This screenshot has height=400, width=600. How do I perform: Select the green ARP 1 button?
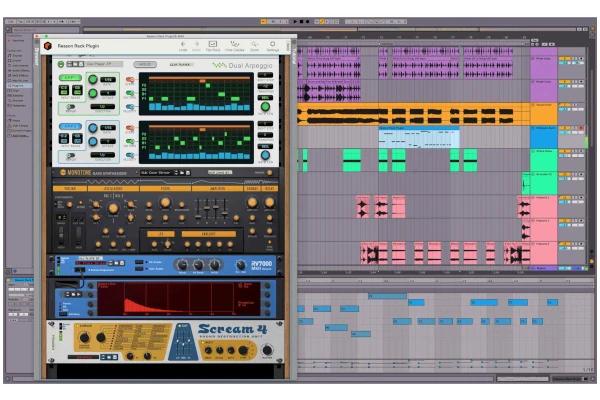tap(70, 78)
